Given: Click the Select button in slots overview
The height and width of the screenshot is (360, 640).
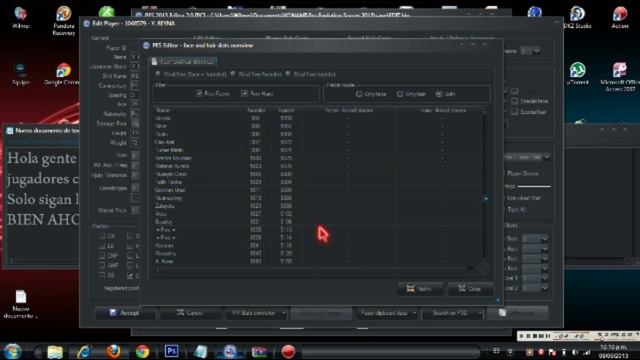Looking at the screenshot, I should [x=420, y=289].
